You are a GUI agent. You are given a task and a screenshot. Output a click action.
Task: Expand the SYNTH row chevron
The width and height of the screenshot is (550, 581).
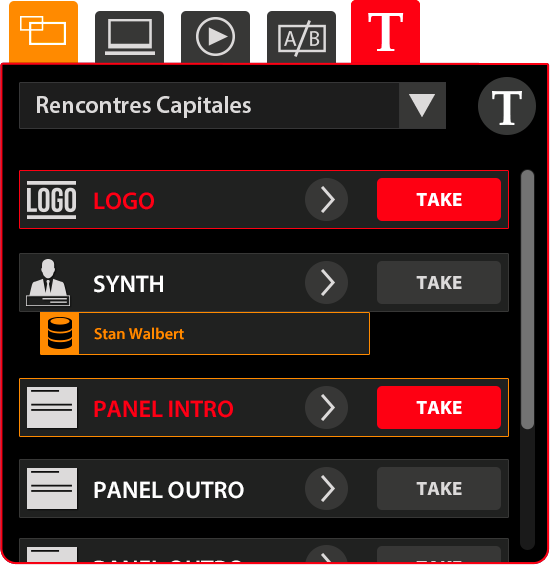[326, 283]
